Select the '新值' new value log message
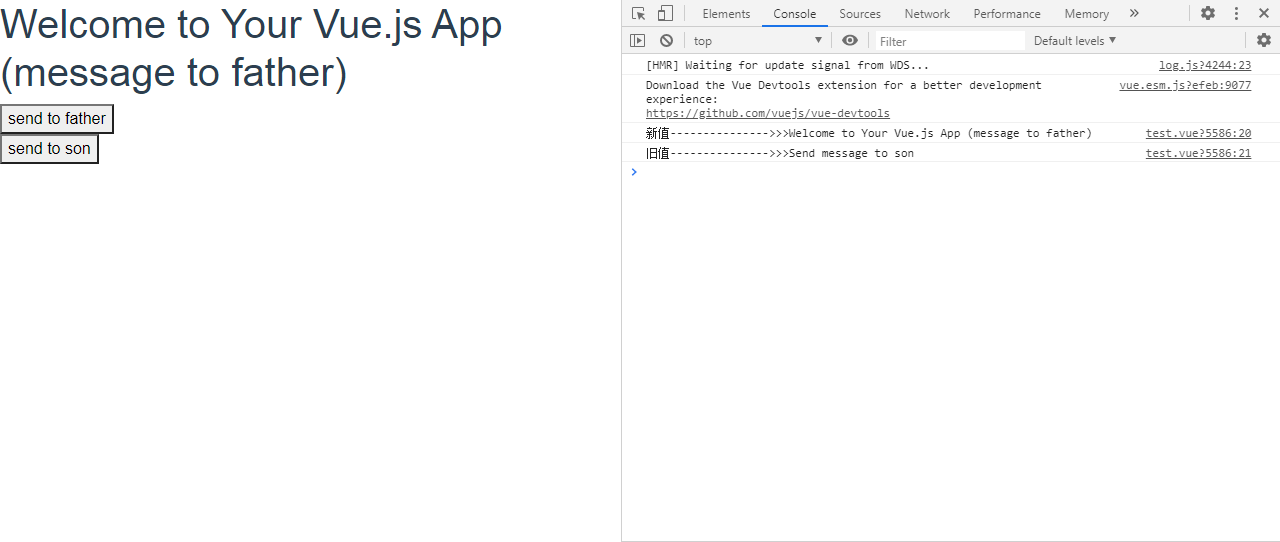 869,133
